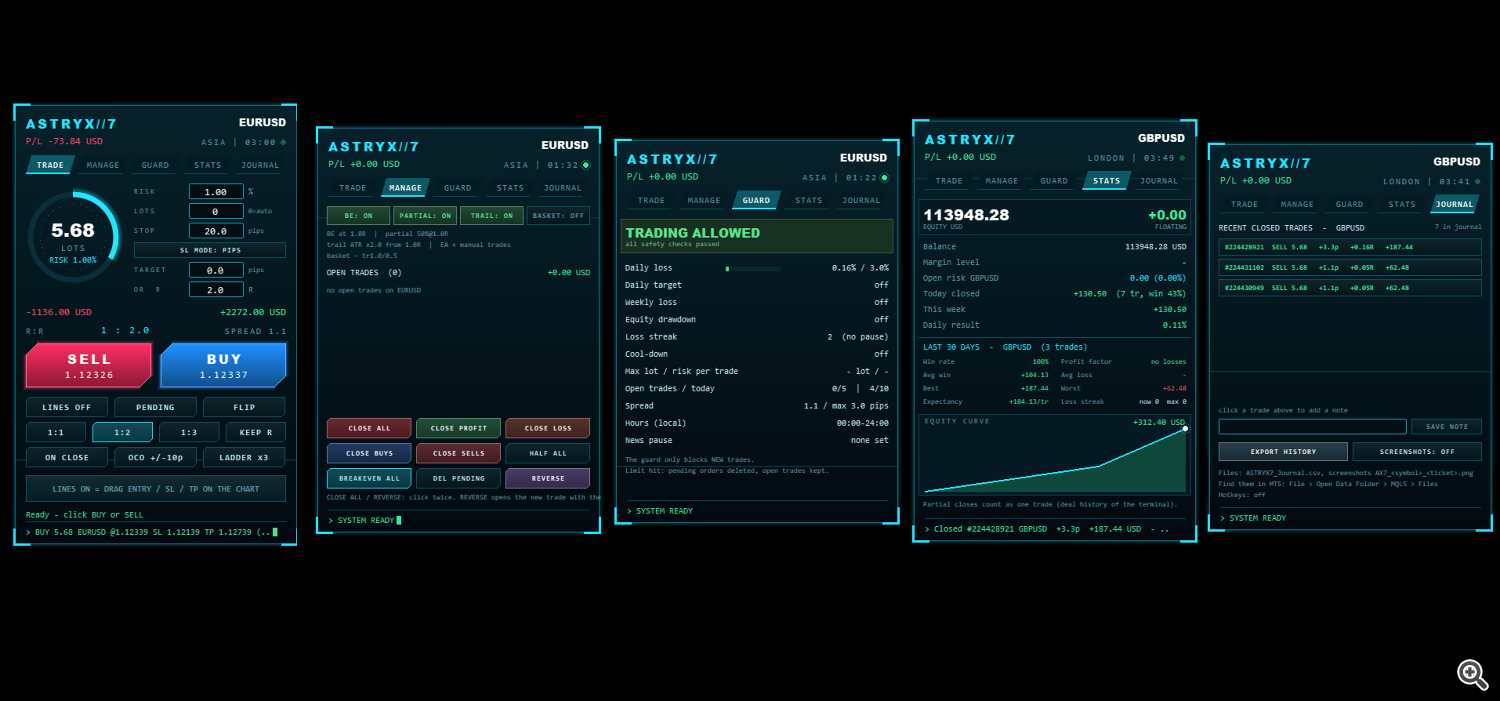The height and width of the screenshot is (701, 1500).
Task: Click the LADDER x3 button
Action: click(x=244, y=457)
